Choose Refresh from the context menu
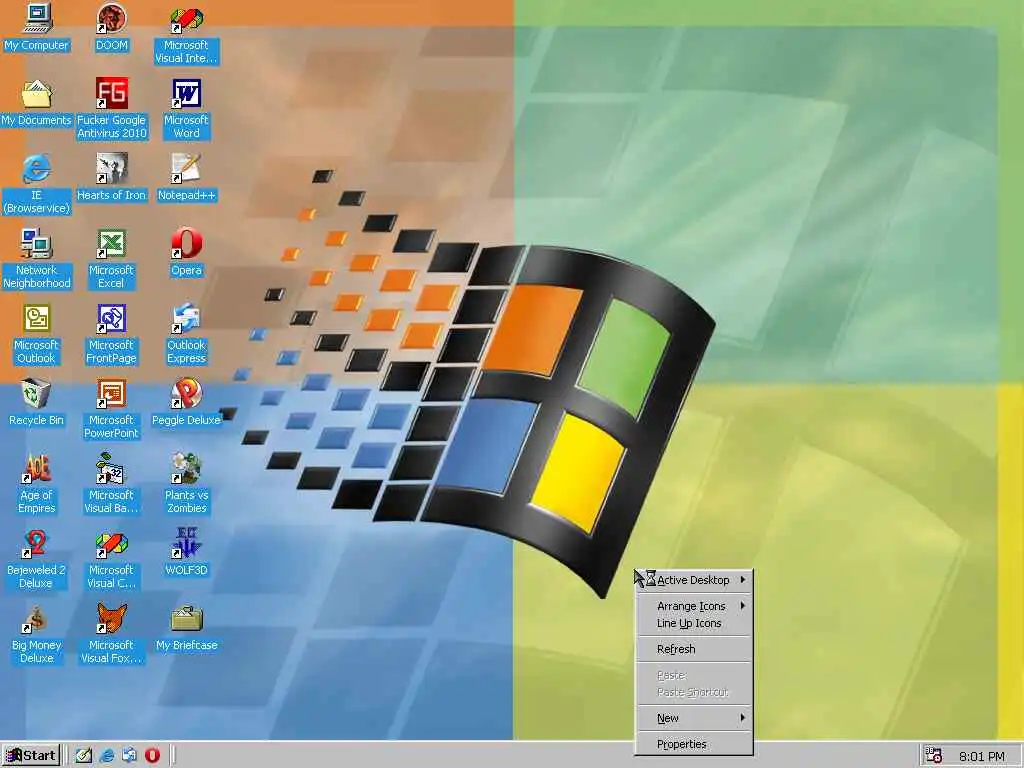 pos(694,649)
